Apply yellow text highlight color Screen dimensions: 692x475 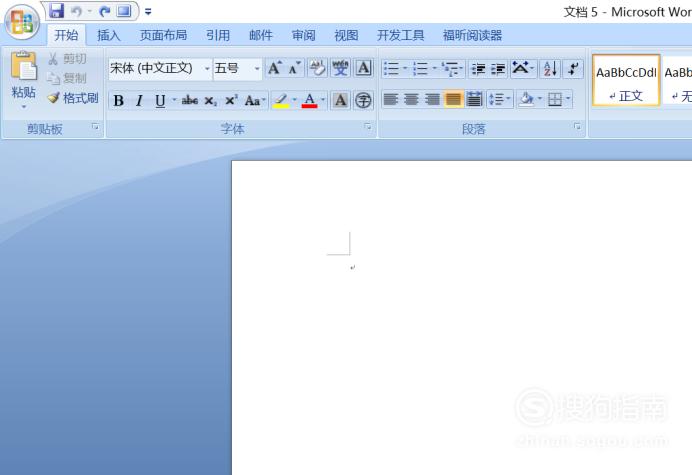[x=281, y=101]
